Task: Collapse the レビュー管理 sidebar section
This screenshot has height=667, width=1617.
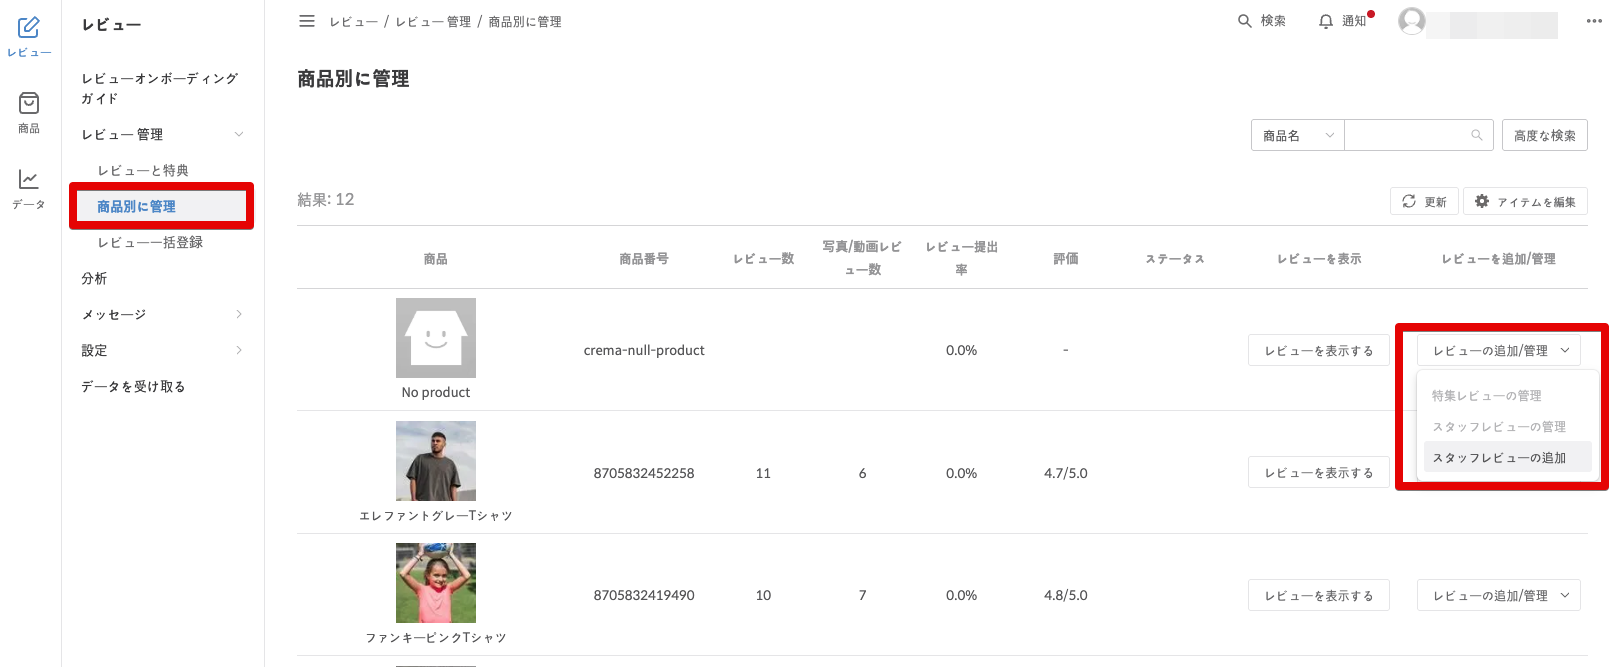Action: [239, 134]
